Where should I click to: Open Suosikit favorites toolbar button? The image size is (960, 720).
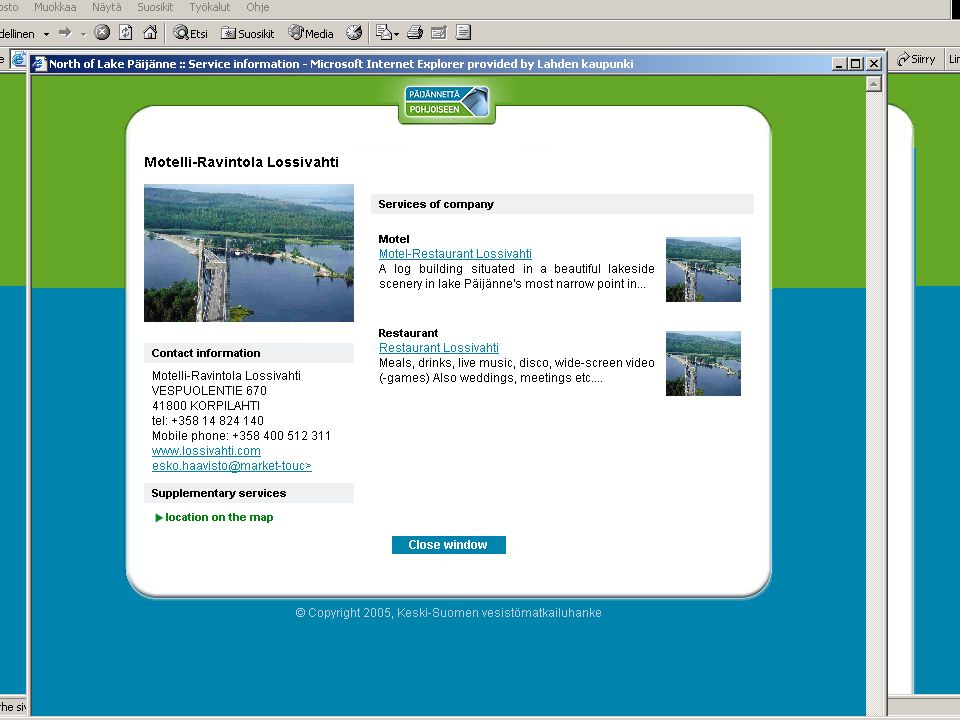point(247,33)
